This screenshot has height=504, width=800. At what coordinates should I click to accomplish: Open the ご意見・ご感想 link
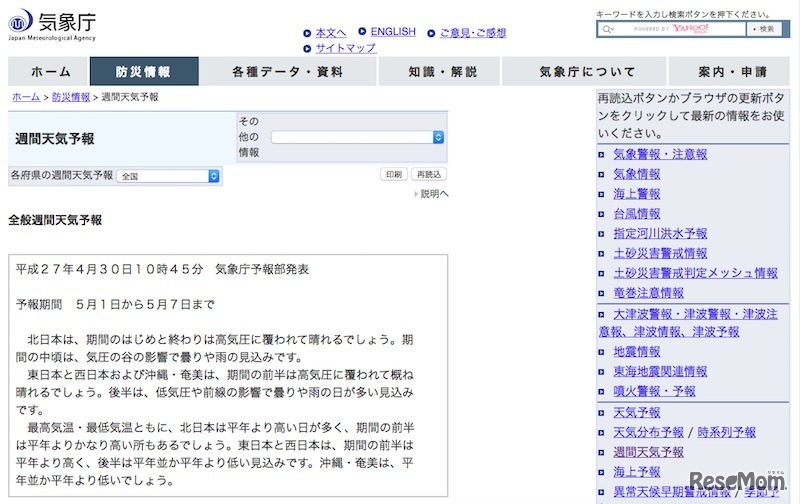[x=473, y=33]
